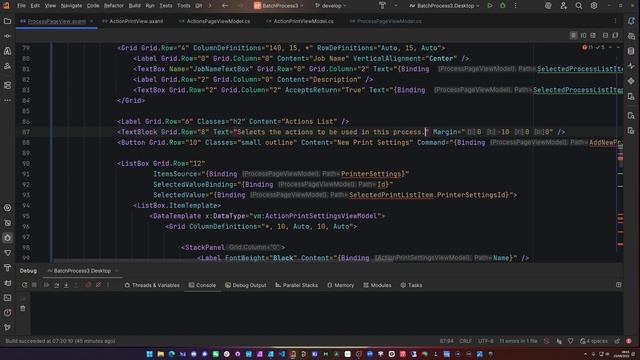The height and width of the screenshot is (360, 640).
Task: Open the BatchProcess3 solution dropdown
Action: pyautogui.click(x=280, y=6)
